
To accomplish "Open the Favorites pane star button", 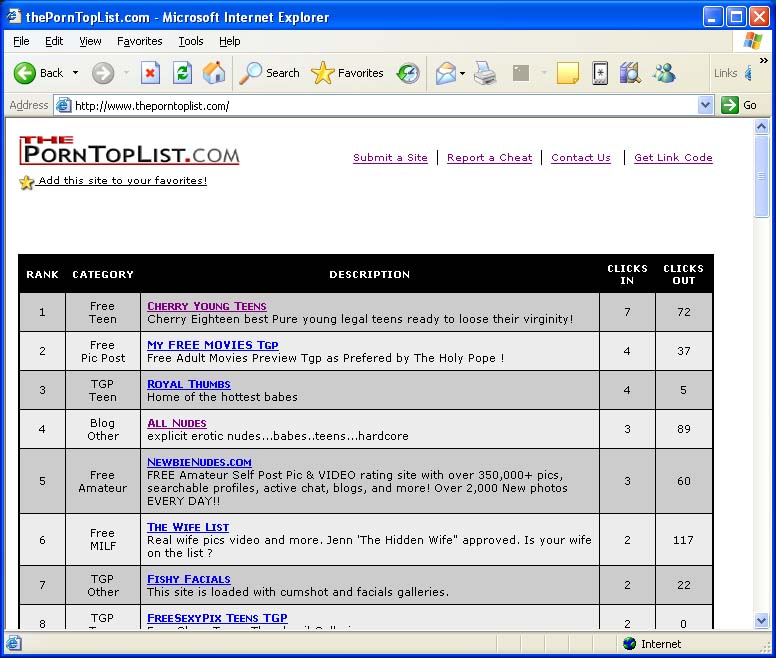I will click(x=347, y=73).
